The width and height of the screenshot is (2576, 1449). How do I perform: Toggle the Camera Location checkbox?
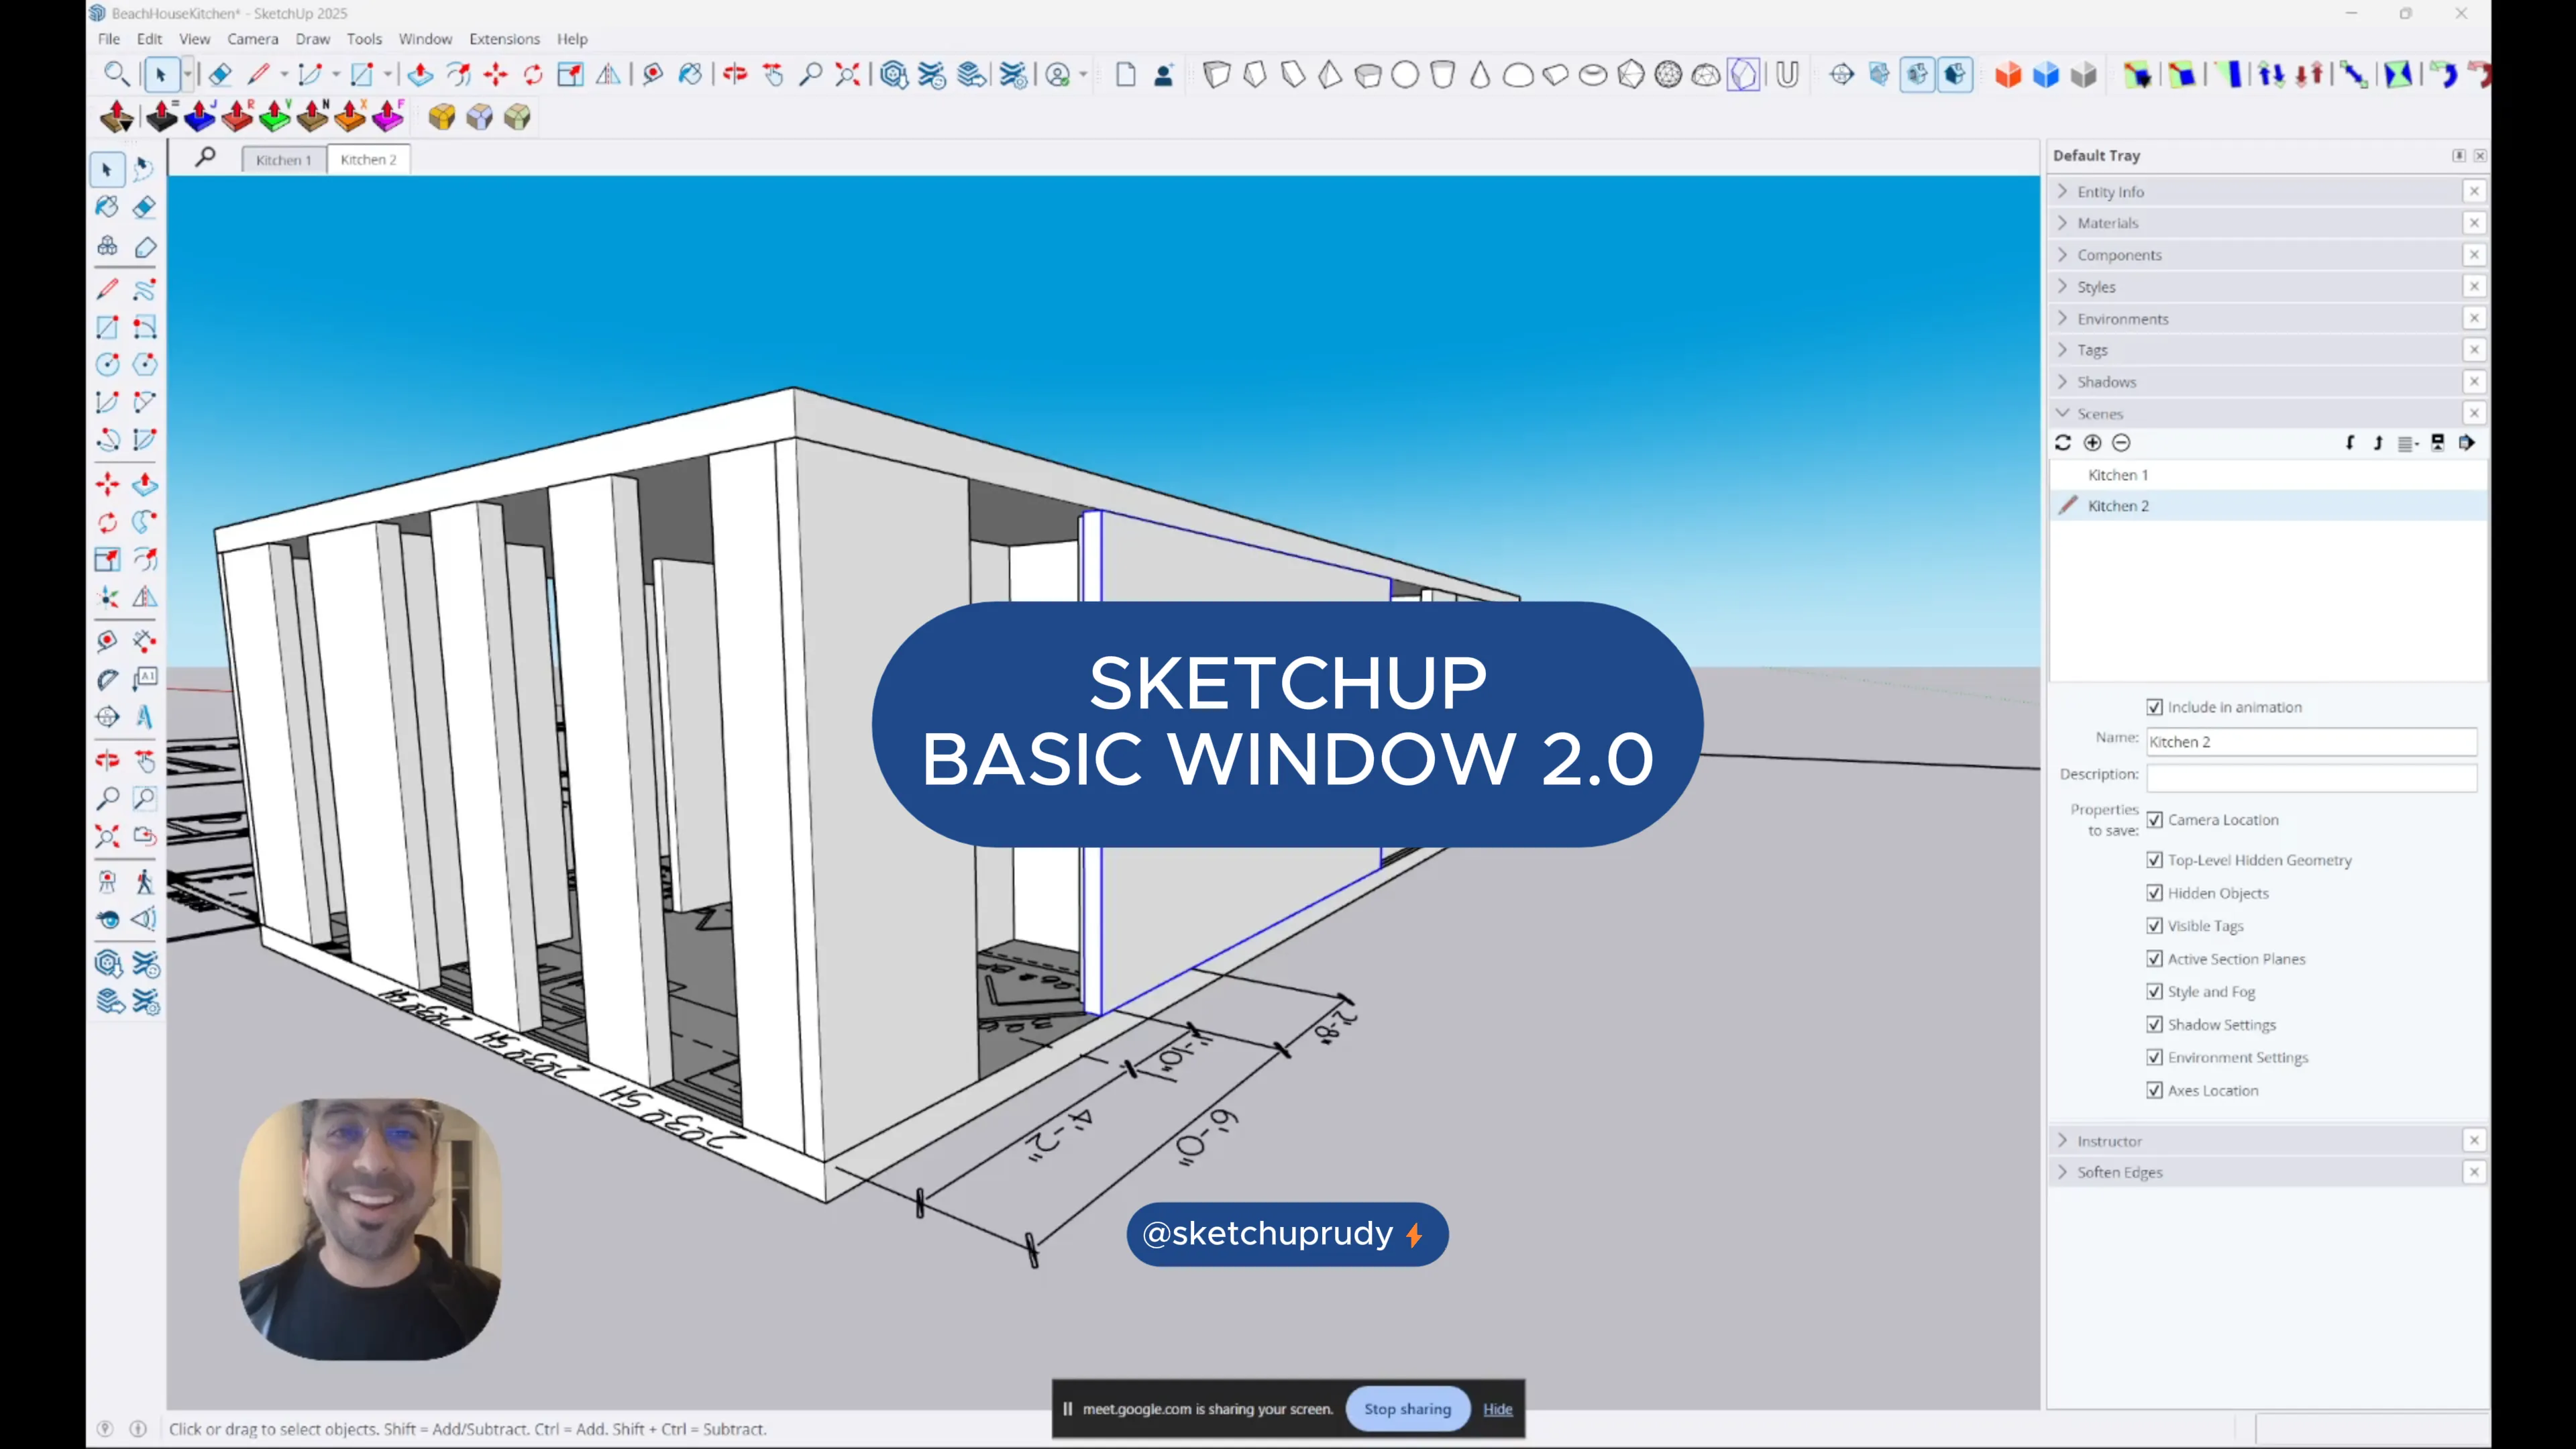pyautogui.click(x=2154, y=820)
